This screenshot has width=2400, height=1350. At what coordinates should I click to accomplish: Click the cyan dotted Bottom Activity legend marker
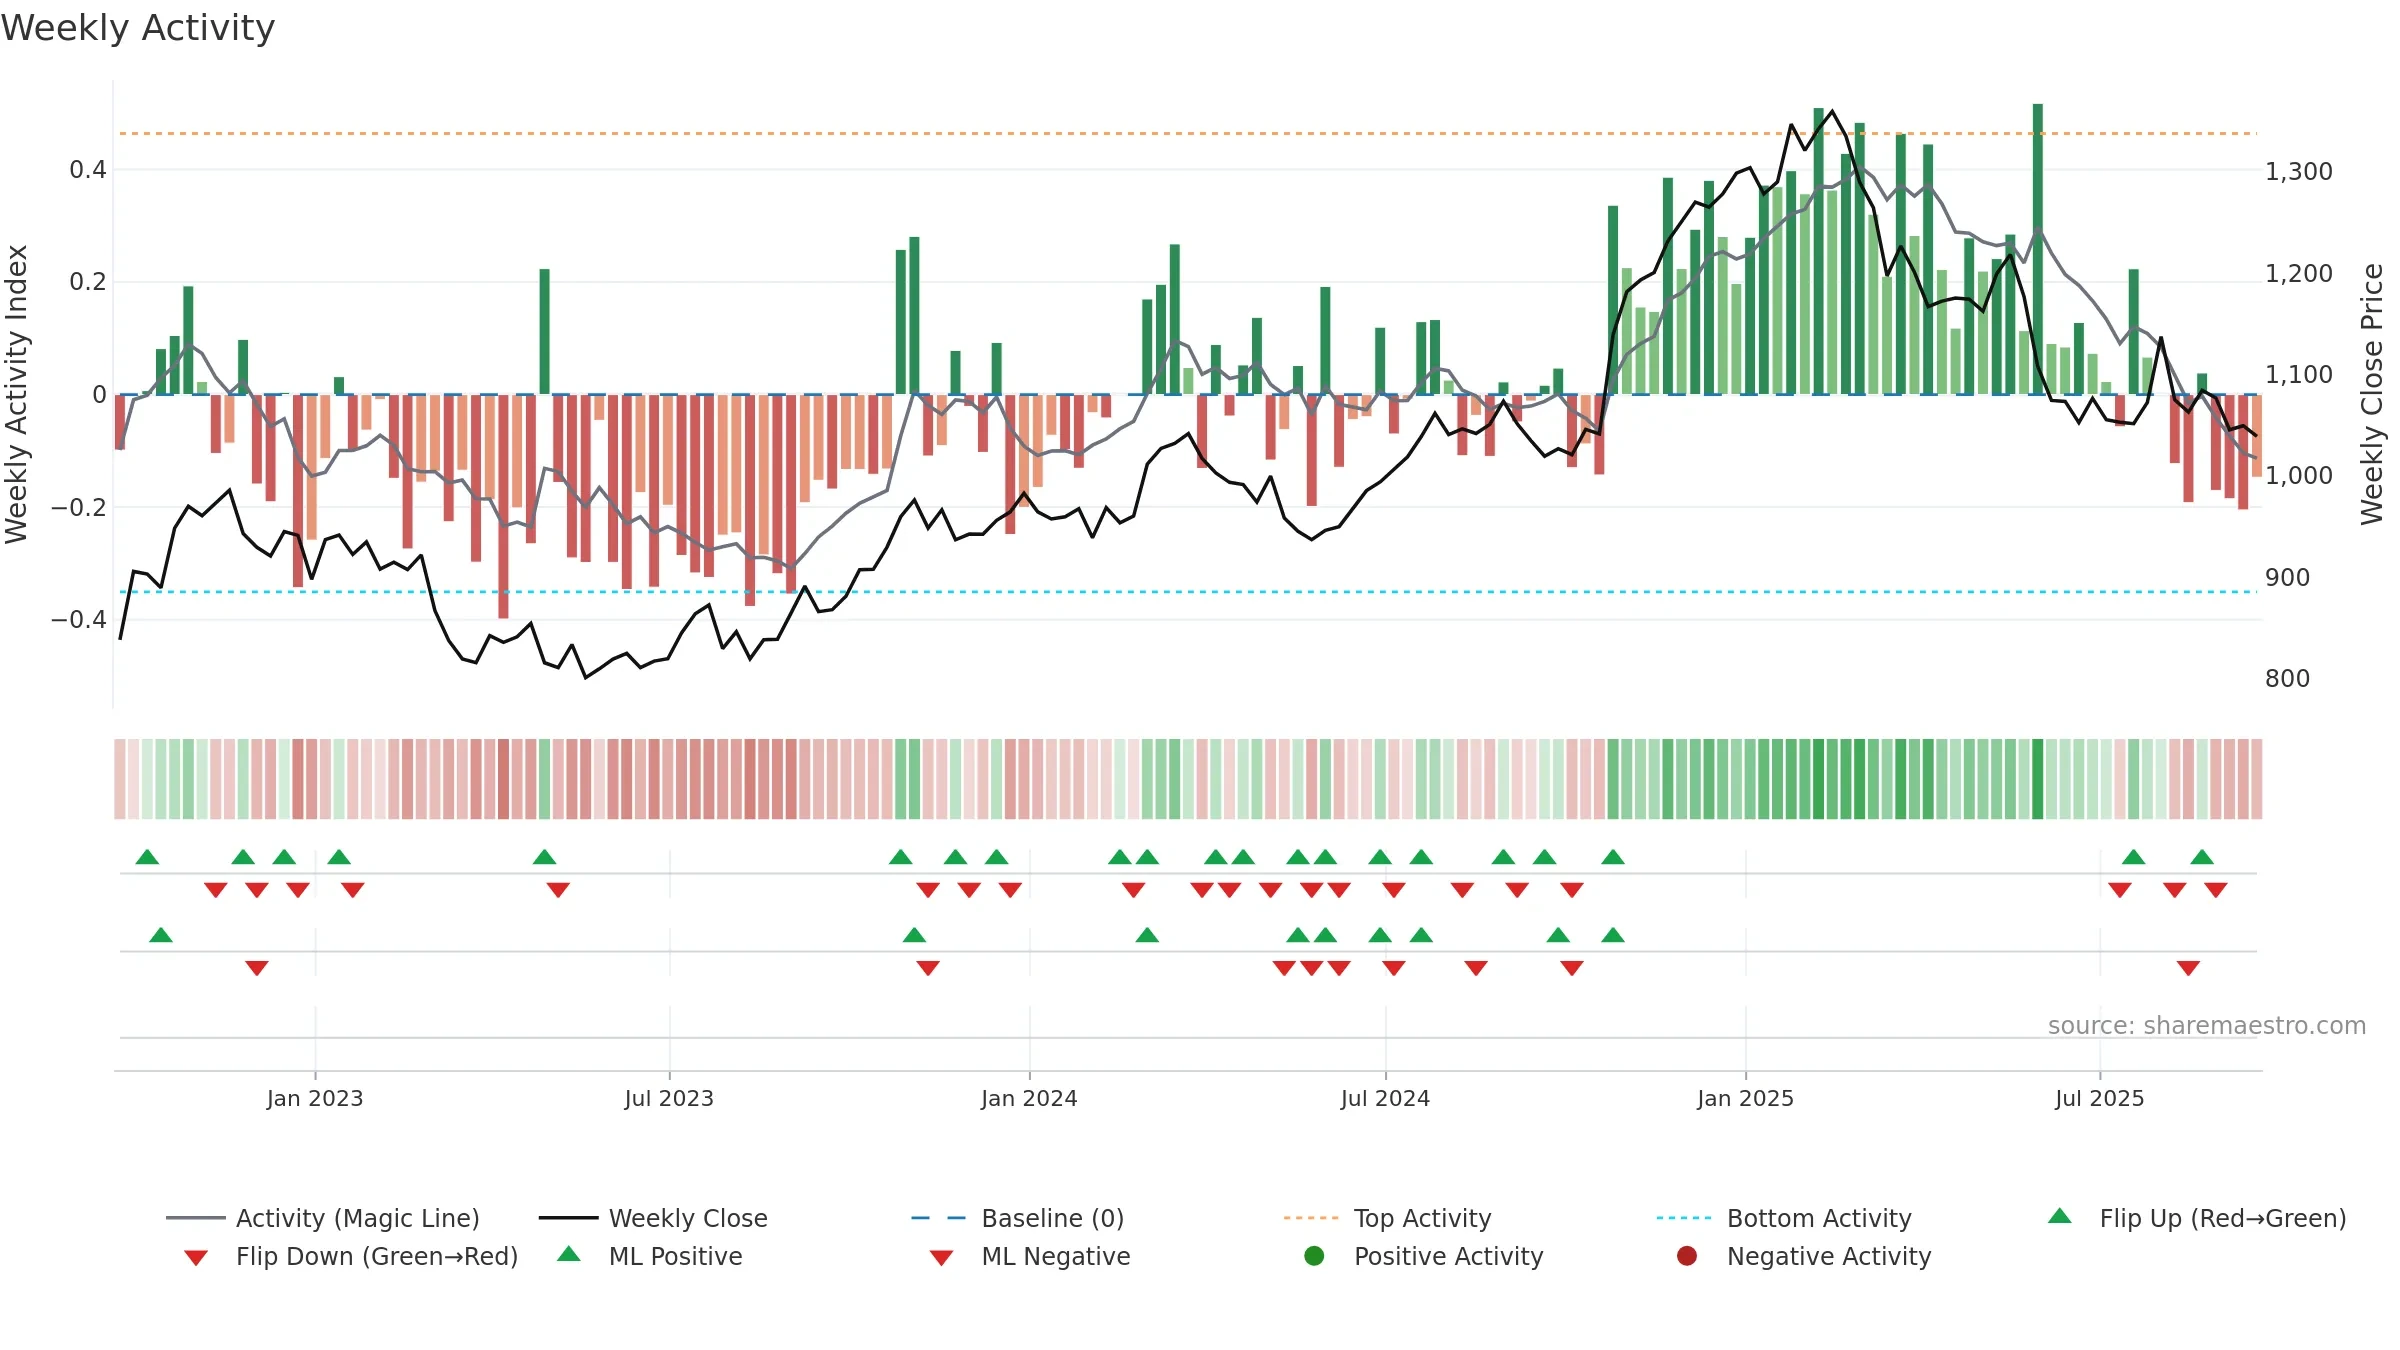point(1684,1218)
